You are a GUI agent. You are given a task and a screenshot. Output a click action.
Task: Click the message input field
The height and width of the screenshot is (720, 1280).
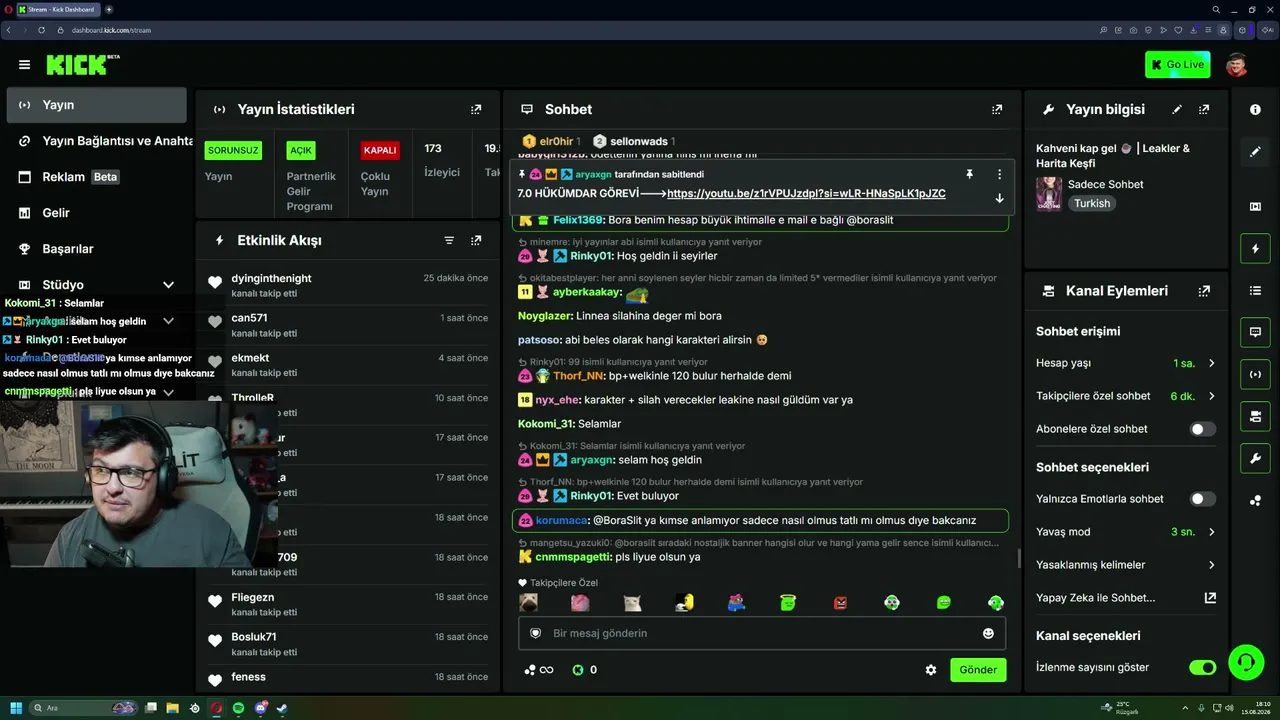coord(762,633)
